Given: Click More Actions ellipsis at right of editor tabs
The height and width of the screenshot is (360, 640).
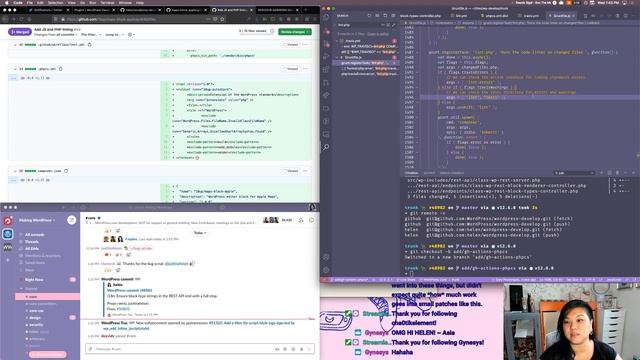Looking at the screenshot, I should 633,16.
